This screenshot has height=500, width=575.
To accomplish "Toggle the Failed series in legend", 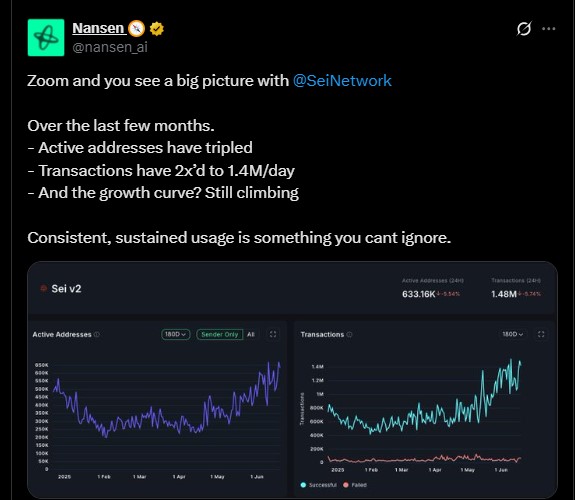I will (355, 485).
